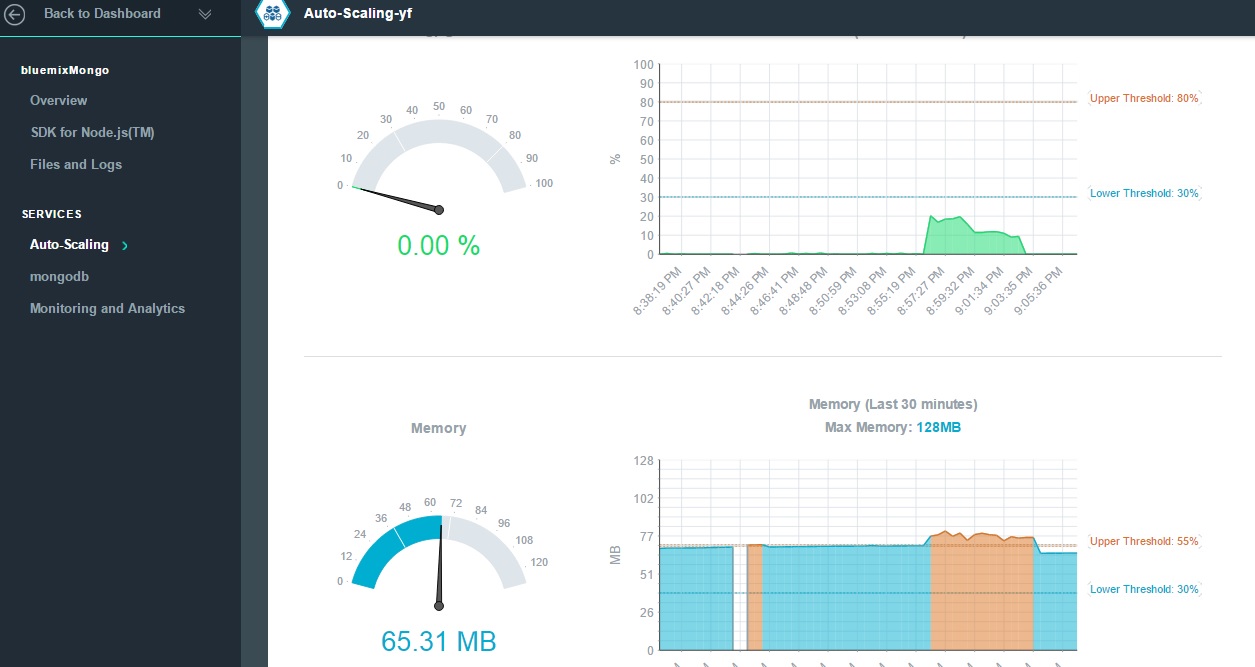Go to Files and Logs

click(76, 164)
